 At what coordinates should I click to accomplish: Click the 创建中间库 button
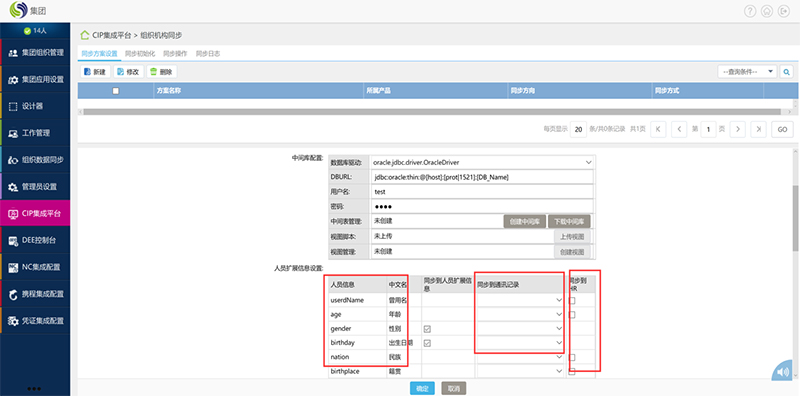524,221
